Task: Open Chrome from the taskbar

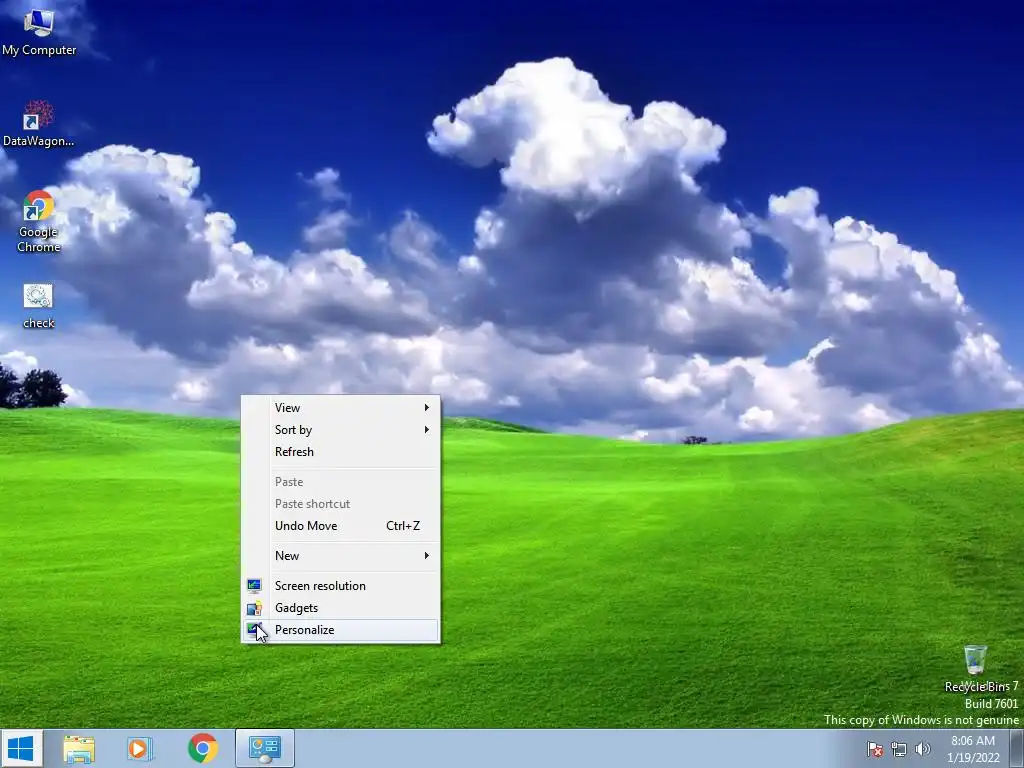Action: (202, 748)
